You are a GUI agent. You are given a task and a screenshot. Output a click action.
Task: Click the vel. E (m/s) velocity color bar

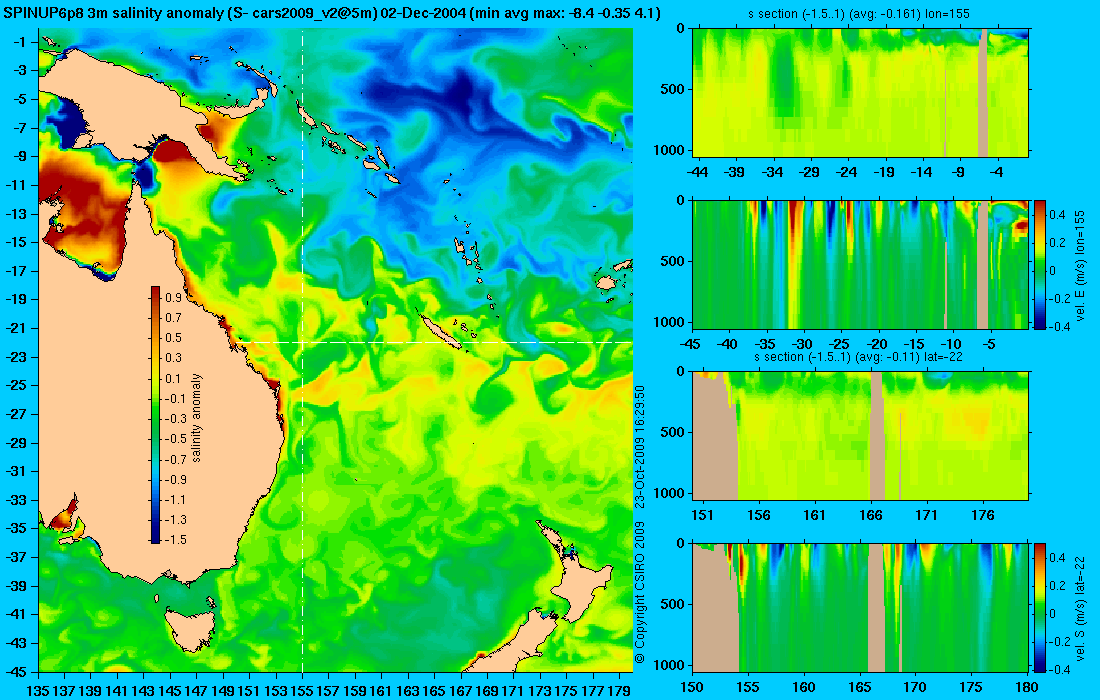pyautogui.click(x=1039, y=264)
